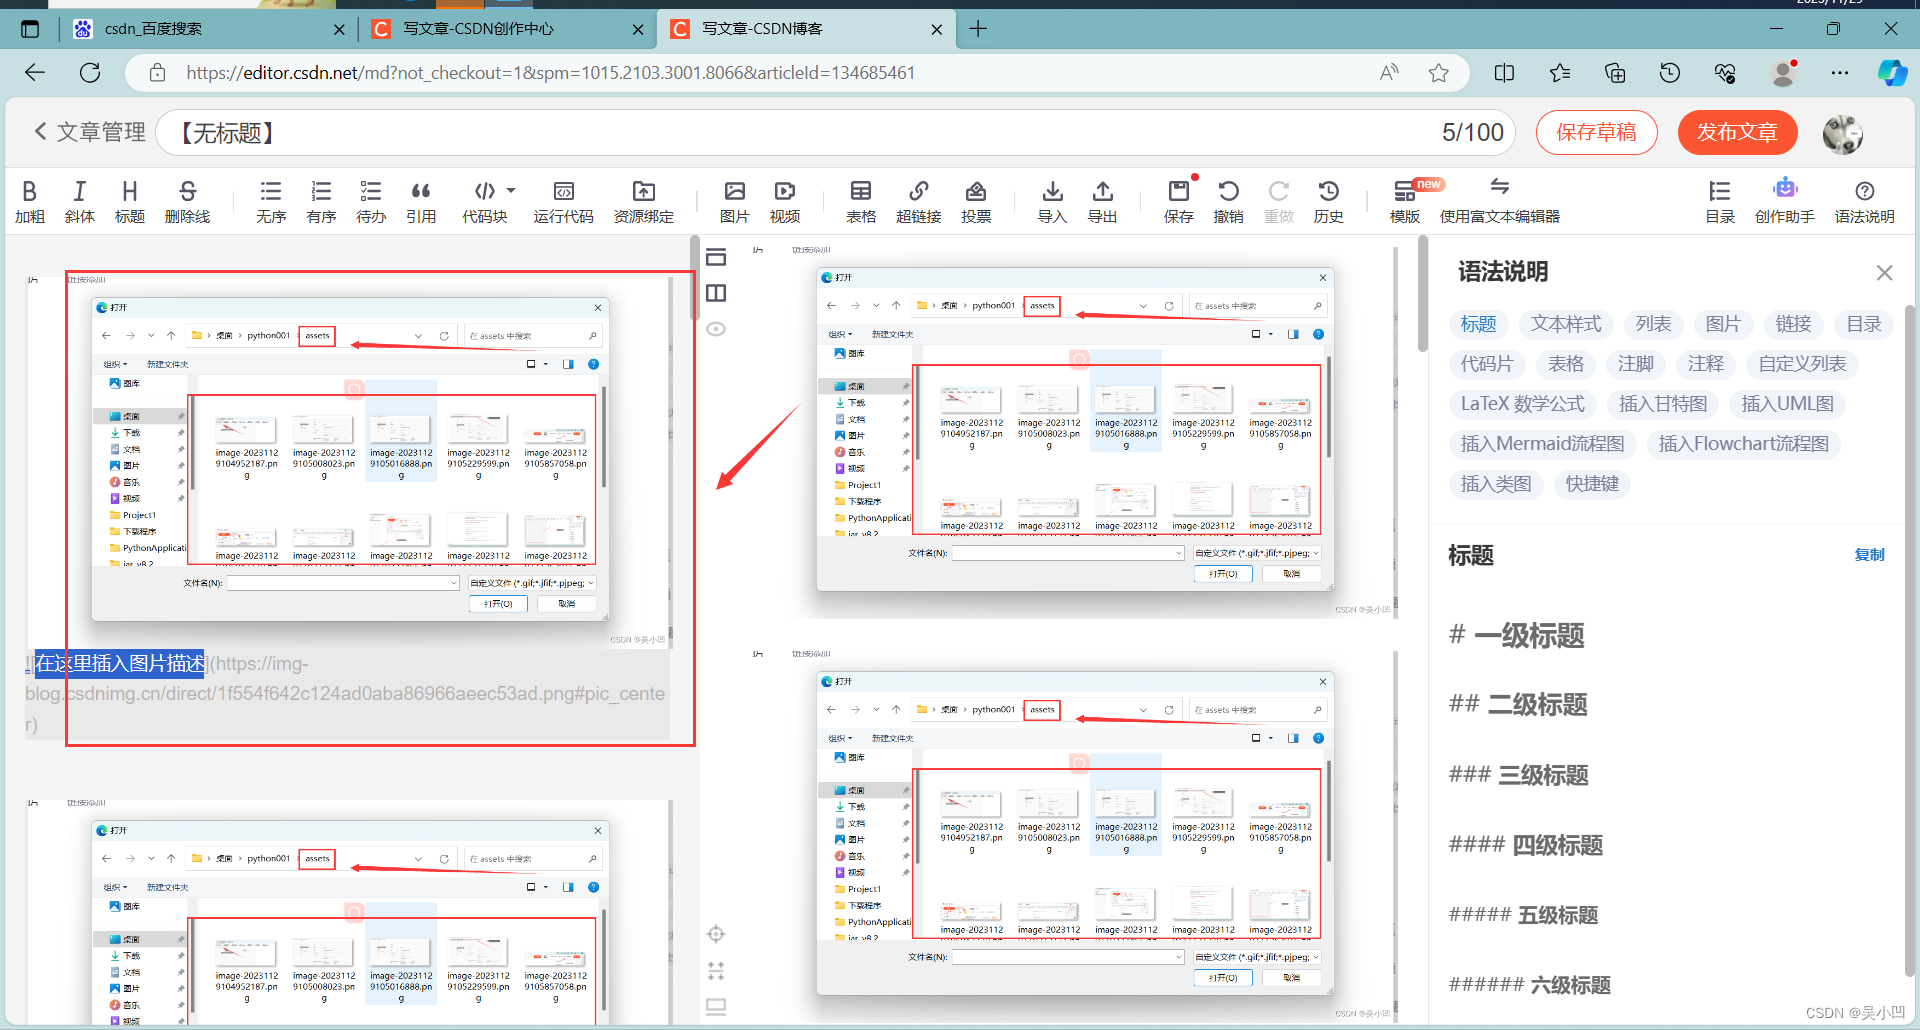Insert a video (视频)
Viewport: 1920px width, 1030px height.
coord(785,201)
